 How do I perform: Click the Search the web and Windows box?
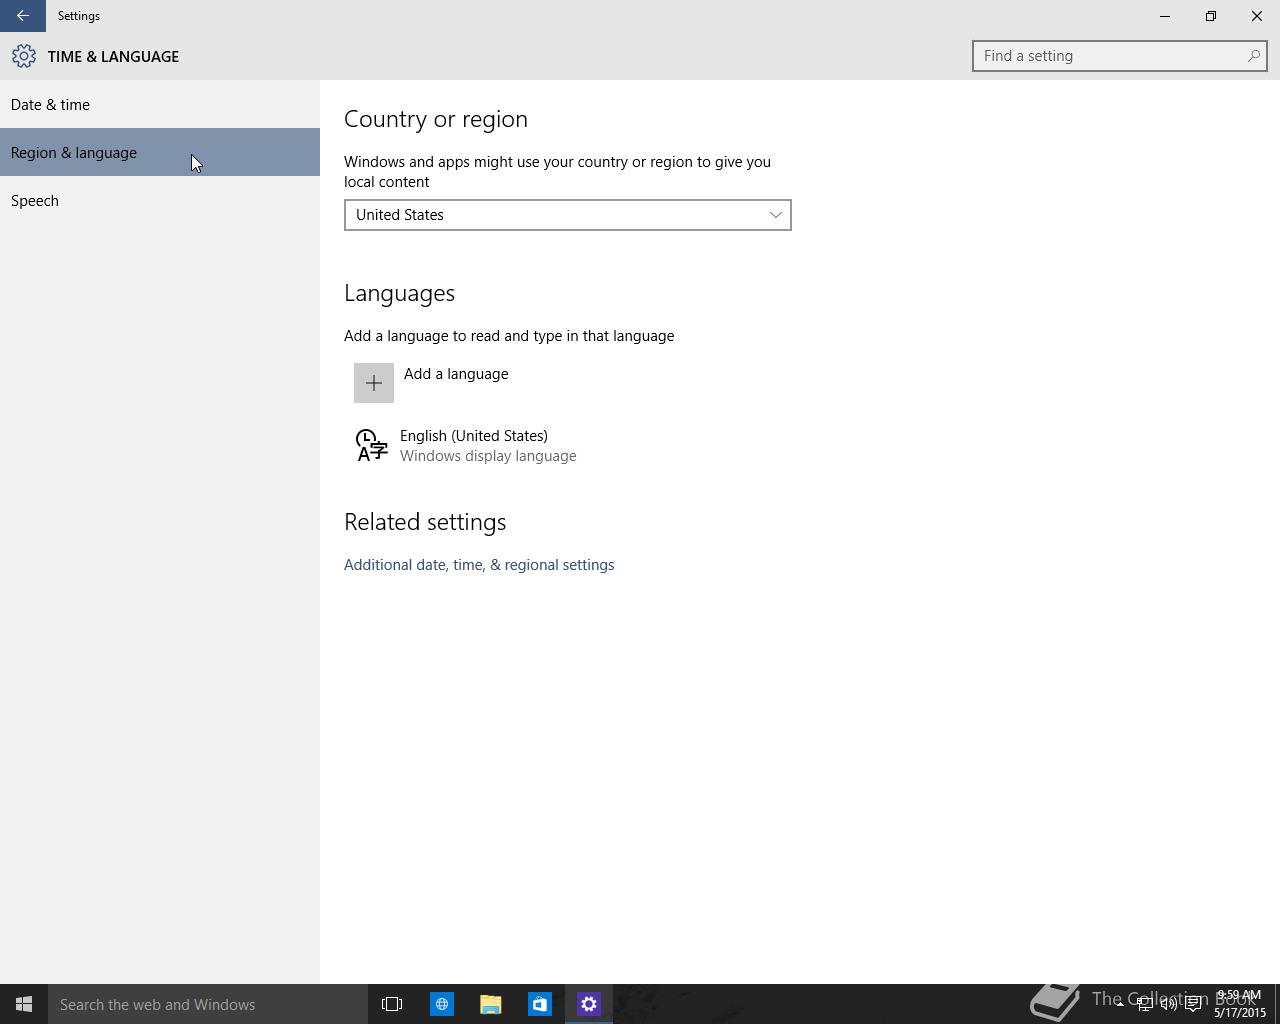pyautogui.click(x=208, y=1004)
